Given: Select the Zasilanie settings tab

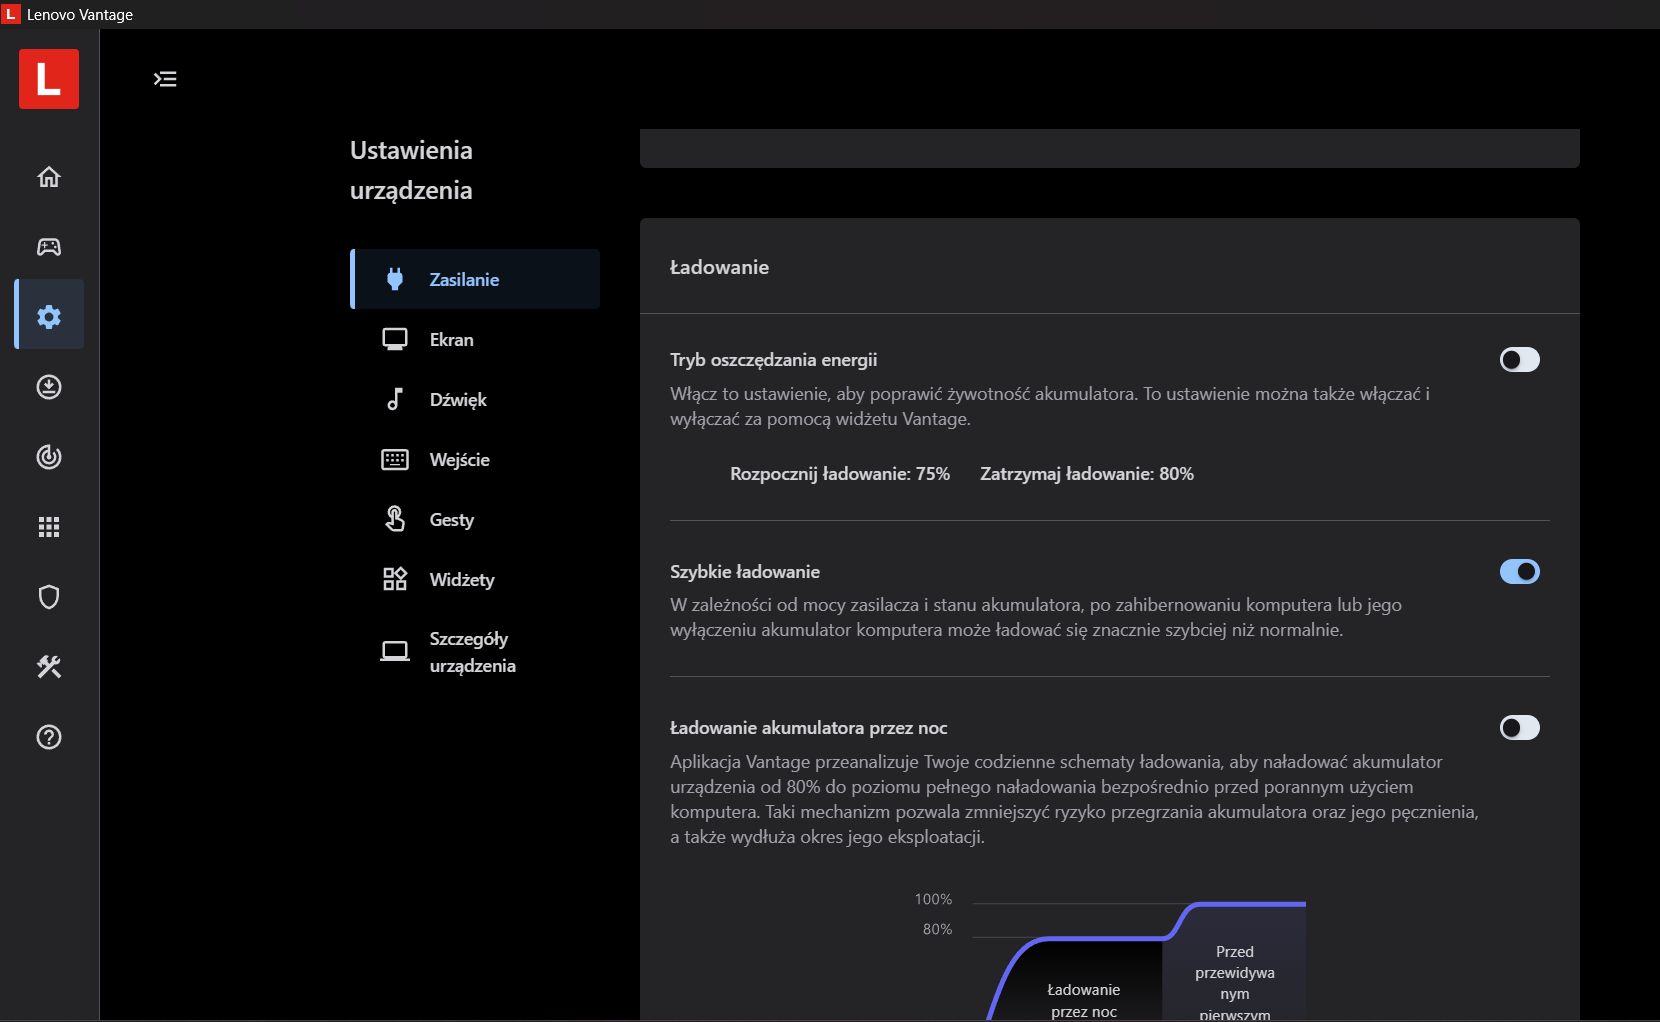Looking at the screenshot, I should [475, 279].
